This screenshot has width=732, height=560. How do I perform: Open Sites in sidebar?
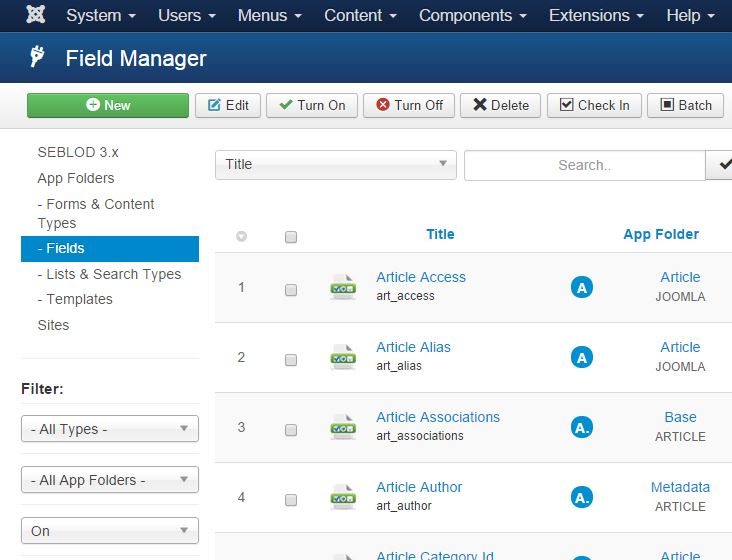point(53,325)
